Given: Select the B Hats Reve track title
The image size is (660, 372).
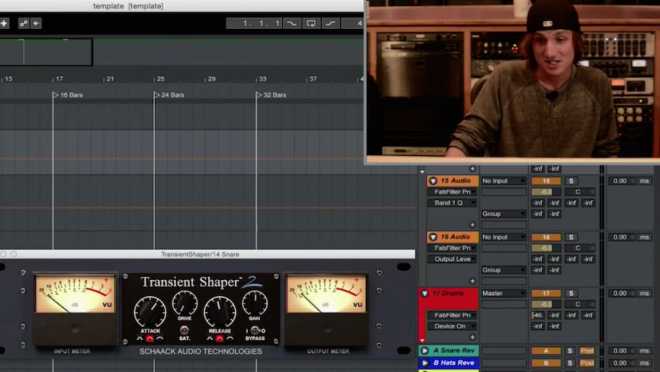Looking at the screenshot, I should pyautogui.click(x=453, y=363).
